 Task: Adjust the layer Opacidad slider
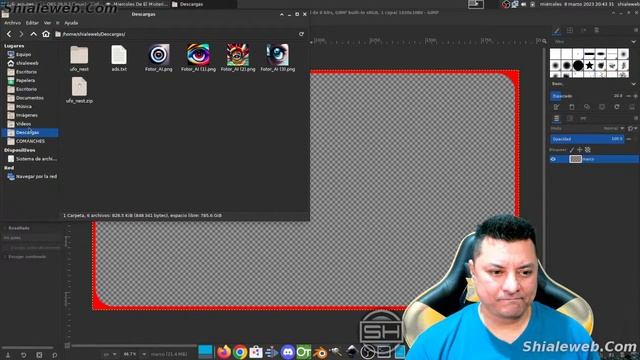[587, 139]
